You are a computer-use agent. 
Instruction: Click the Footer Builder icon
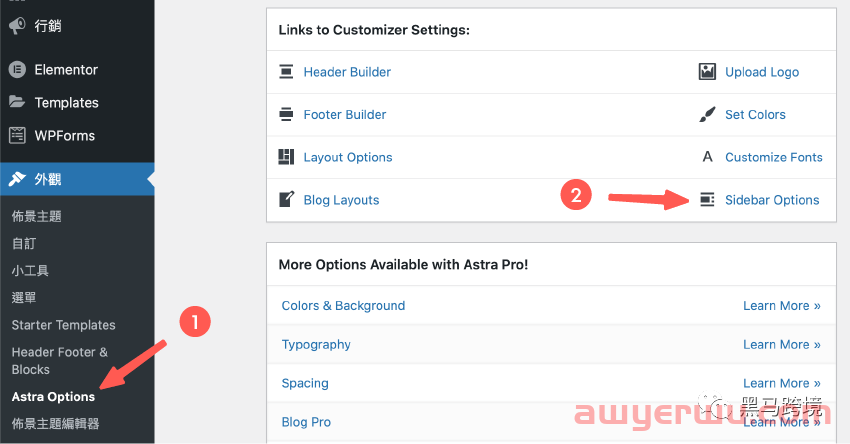coord(286,114)
